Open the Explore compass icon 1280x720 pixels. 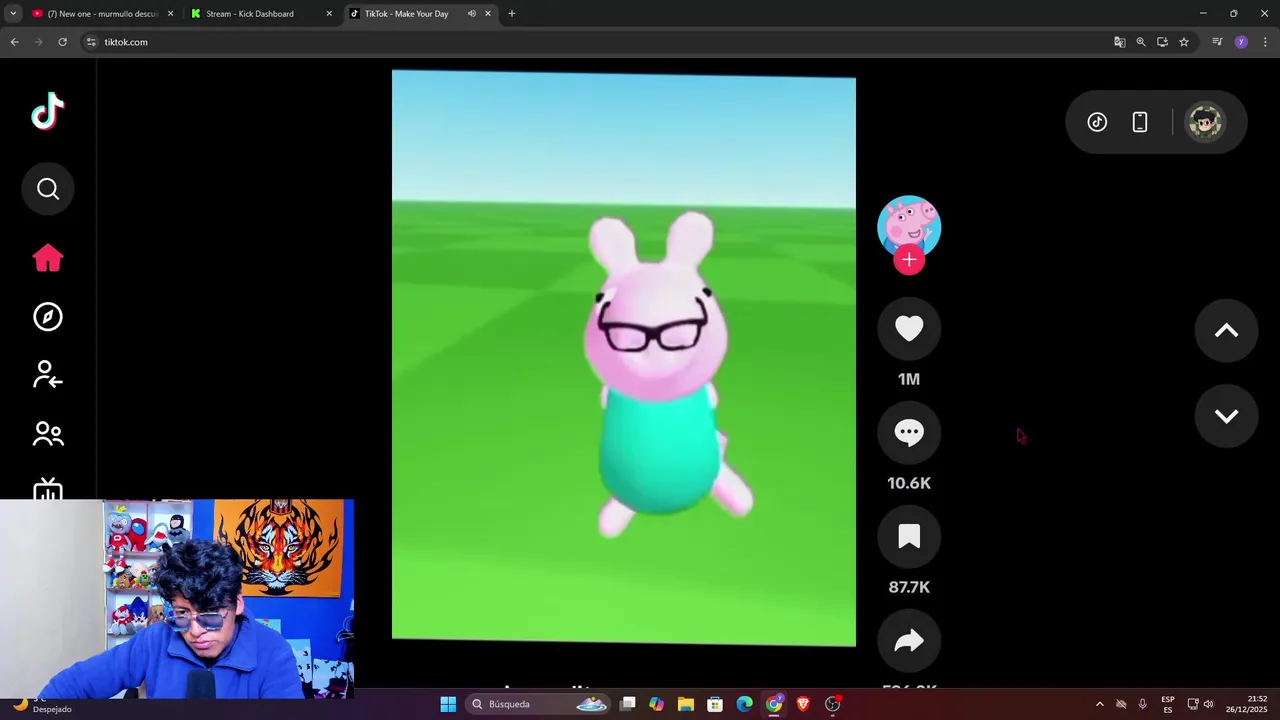tap(48, 317)
